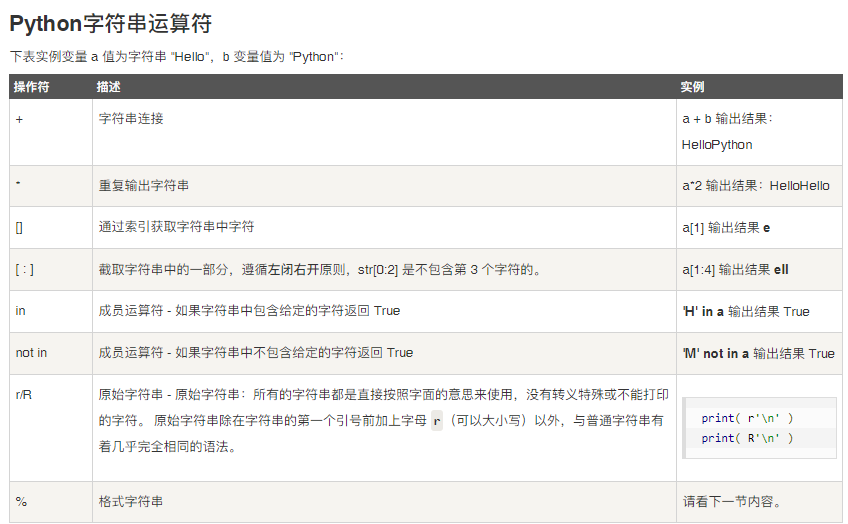Click the description "格式字符串"
Screen dimensions: 848x524
[x=131, y=501]
